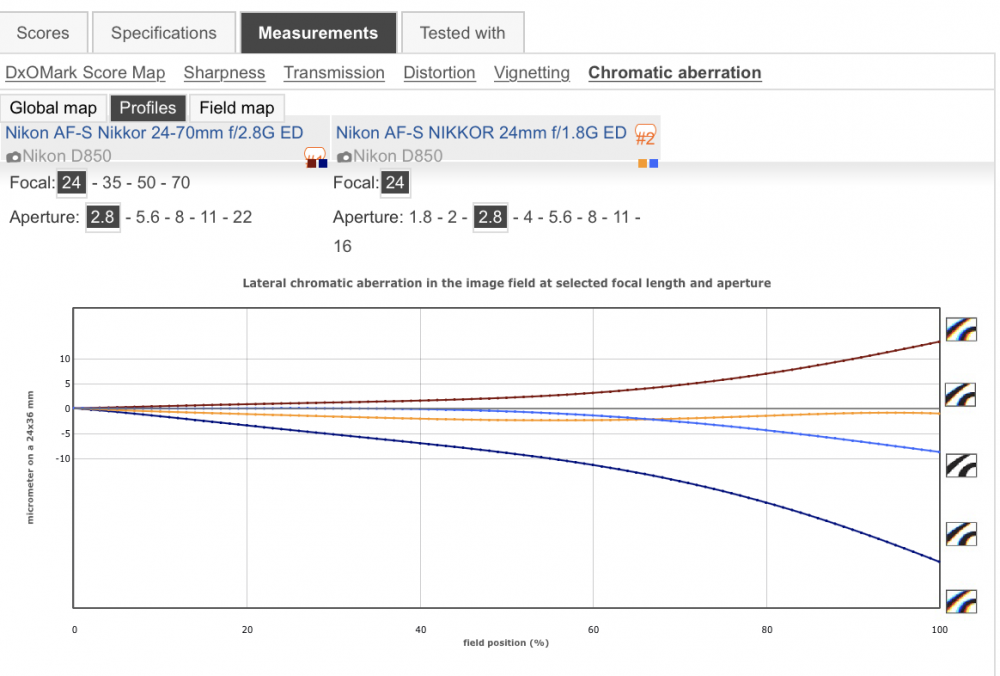
Task: Choose aperture 4 for the 24mm f/1.8G lens
Action: point(528,217)
